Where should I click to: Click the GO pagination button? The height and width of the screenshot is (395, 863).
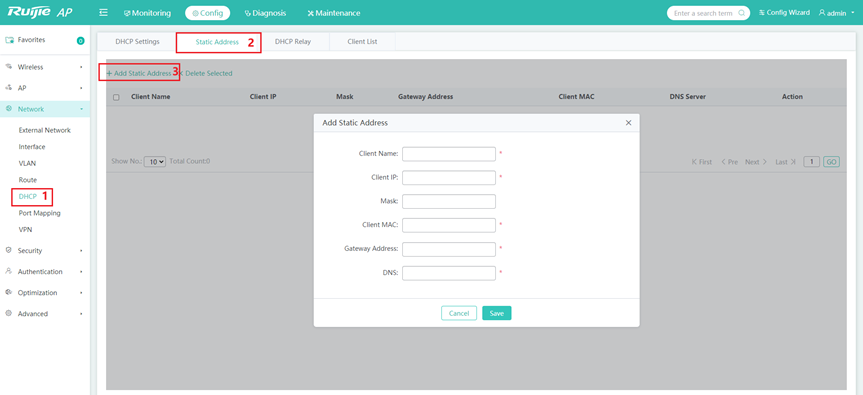pyautogui.click(x=832, y=162)
